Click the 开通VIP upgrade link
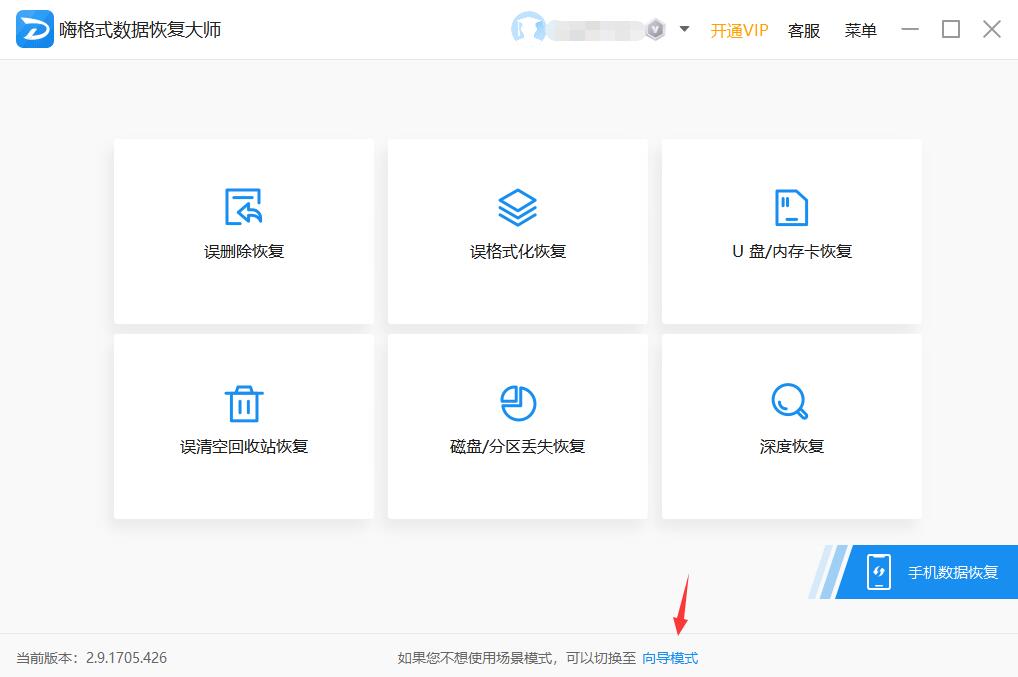 point(739,30)
